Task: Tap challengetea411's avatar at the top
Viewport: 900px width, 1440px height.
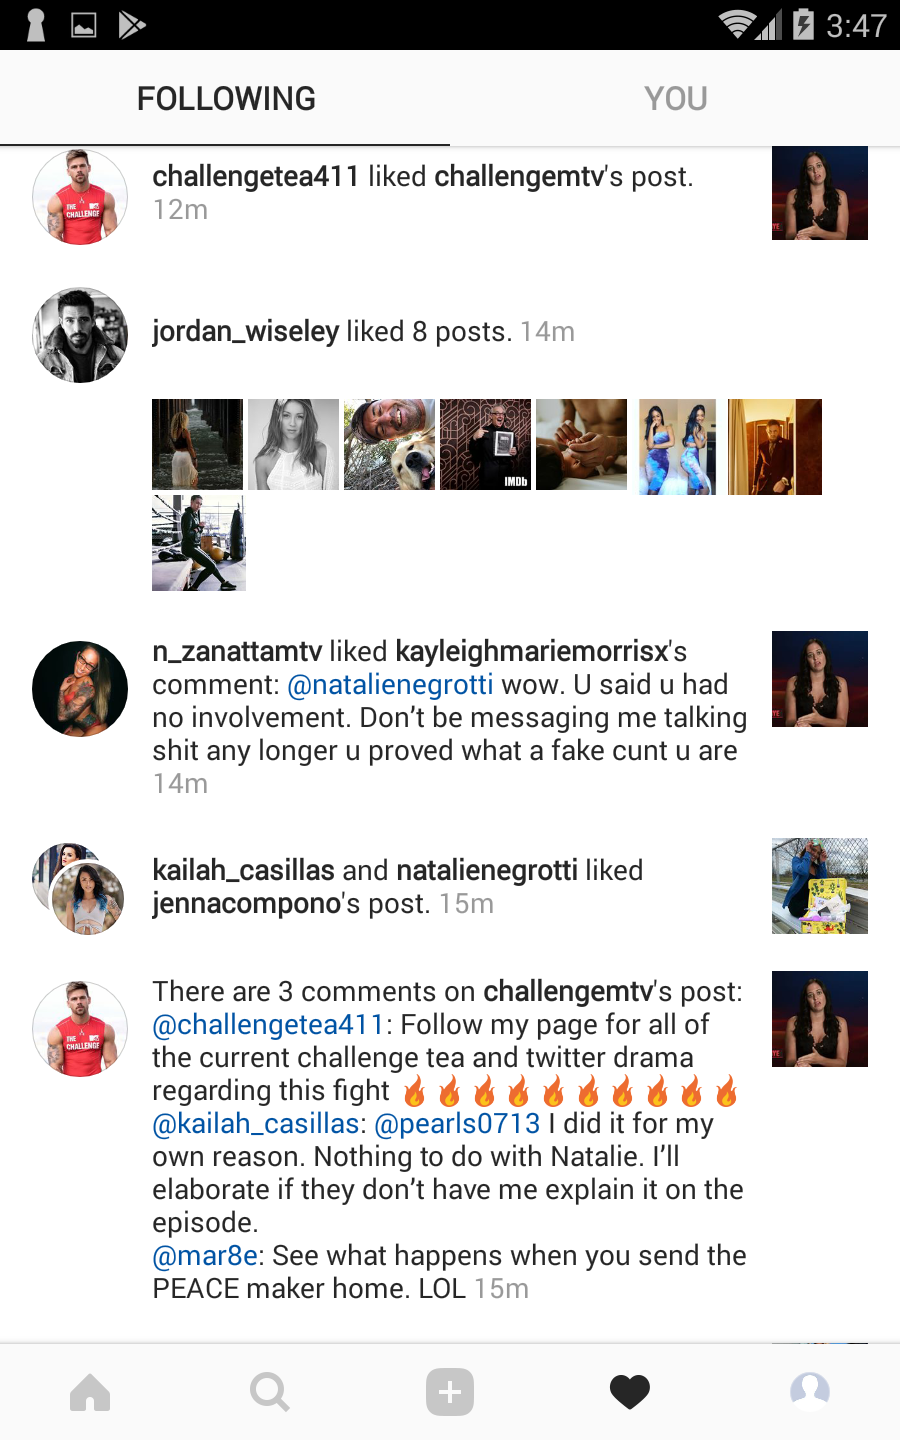Action: tap(80, 197)
